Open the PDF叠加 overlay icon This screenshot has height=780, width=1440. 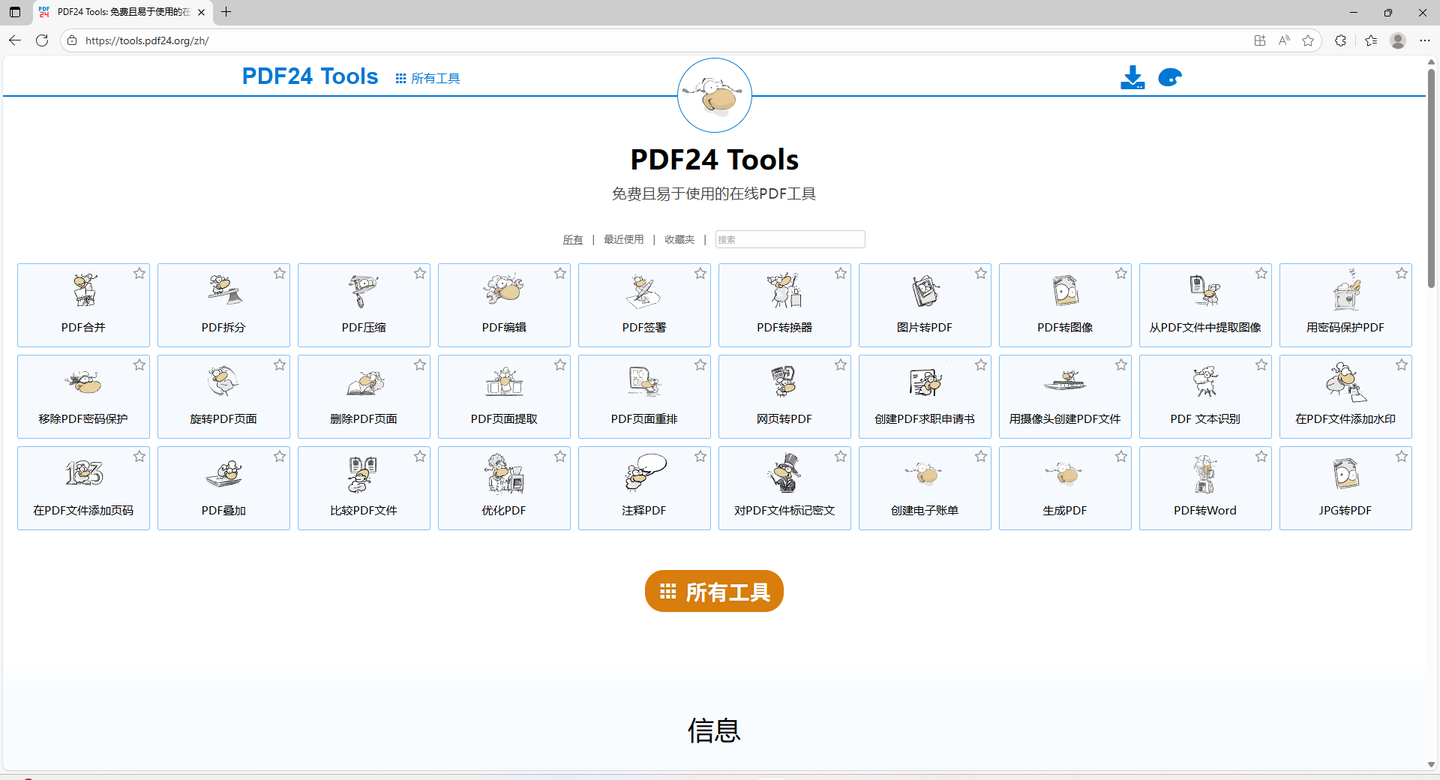pos(224,473)
